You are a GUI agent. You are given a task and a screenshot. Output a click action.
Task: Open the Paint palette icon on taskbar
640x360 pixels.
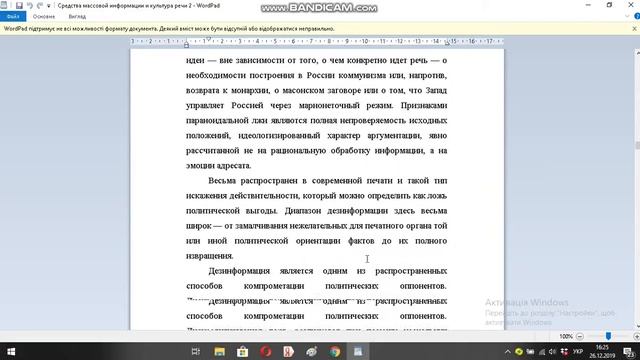pyautogui.click(x=312, y=351)
